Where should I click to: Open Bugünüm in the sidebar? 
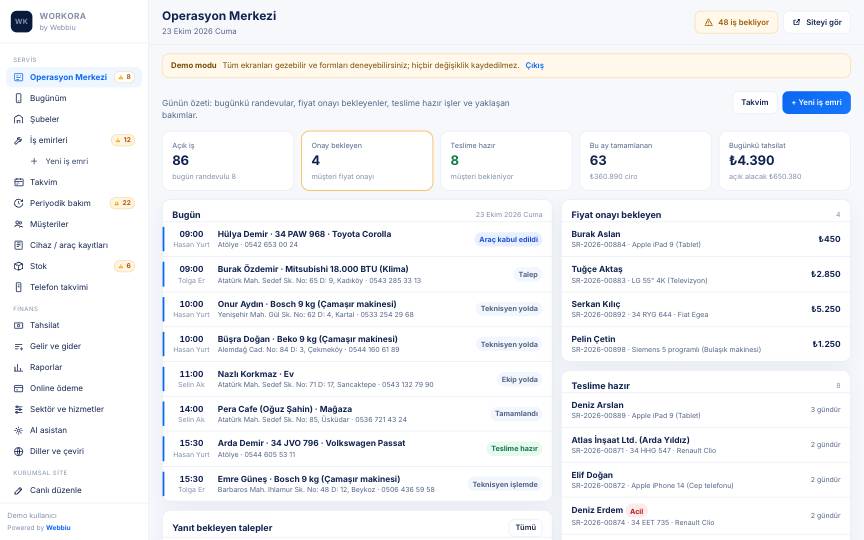(74, 98)
